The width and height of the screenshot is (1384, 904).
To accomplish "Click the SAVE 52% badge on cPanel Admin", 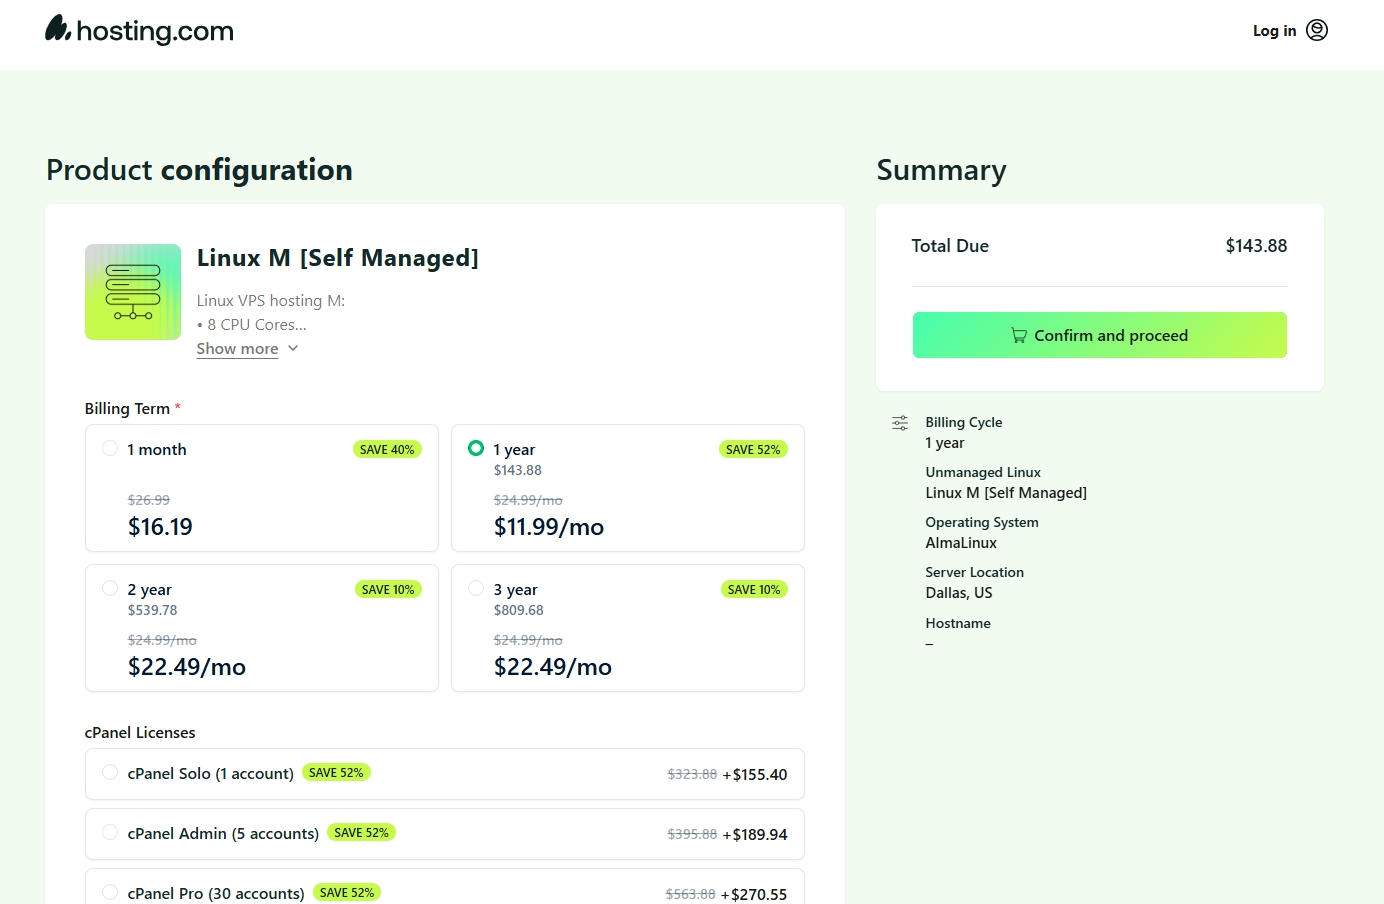I will pos(361,833).
